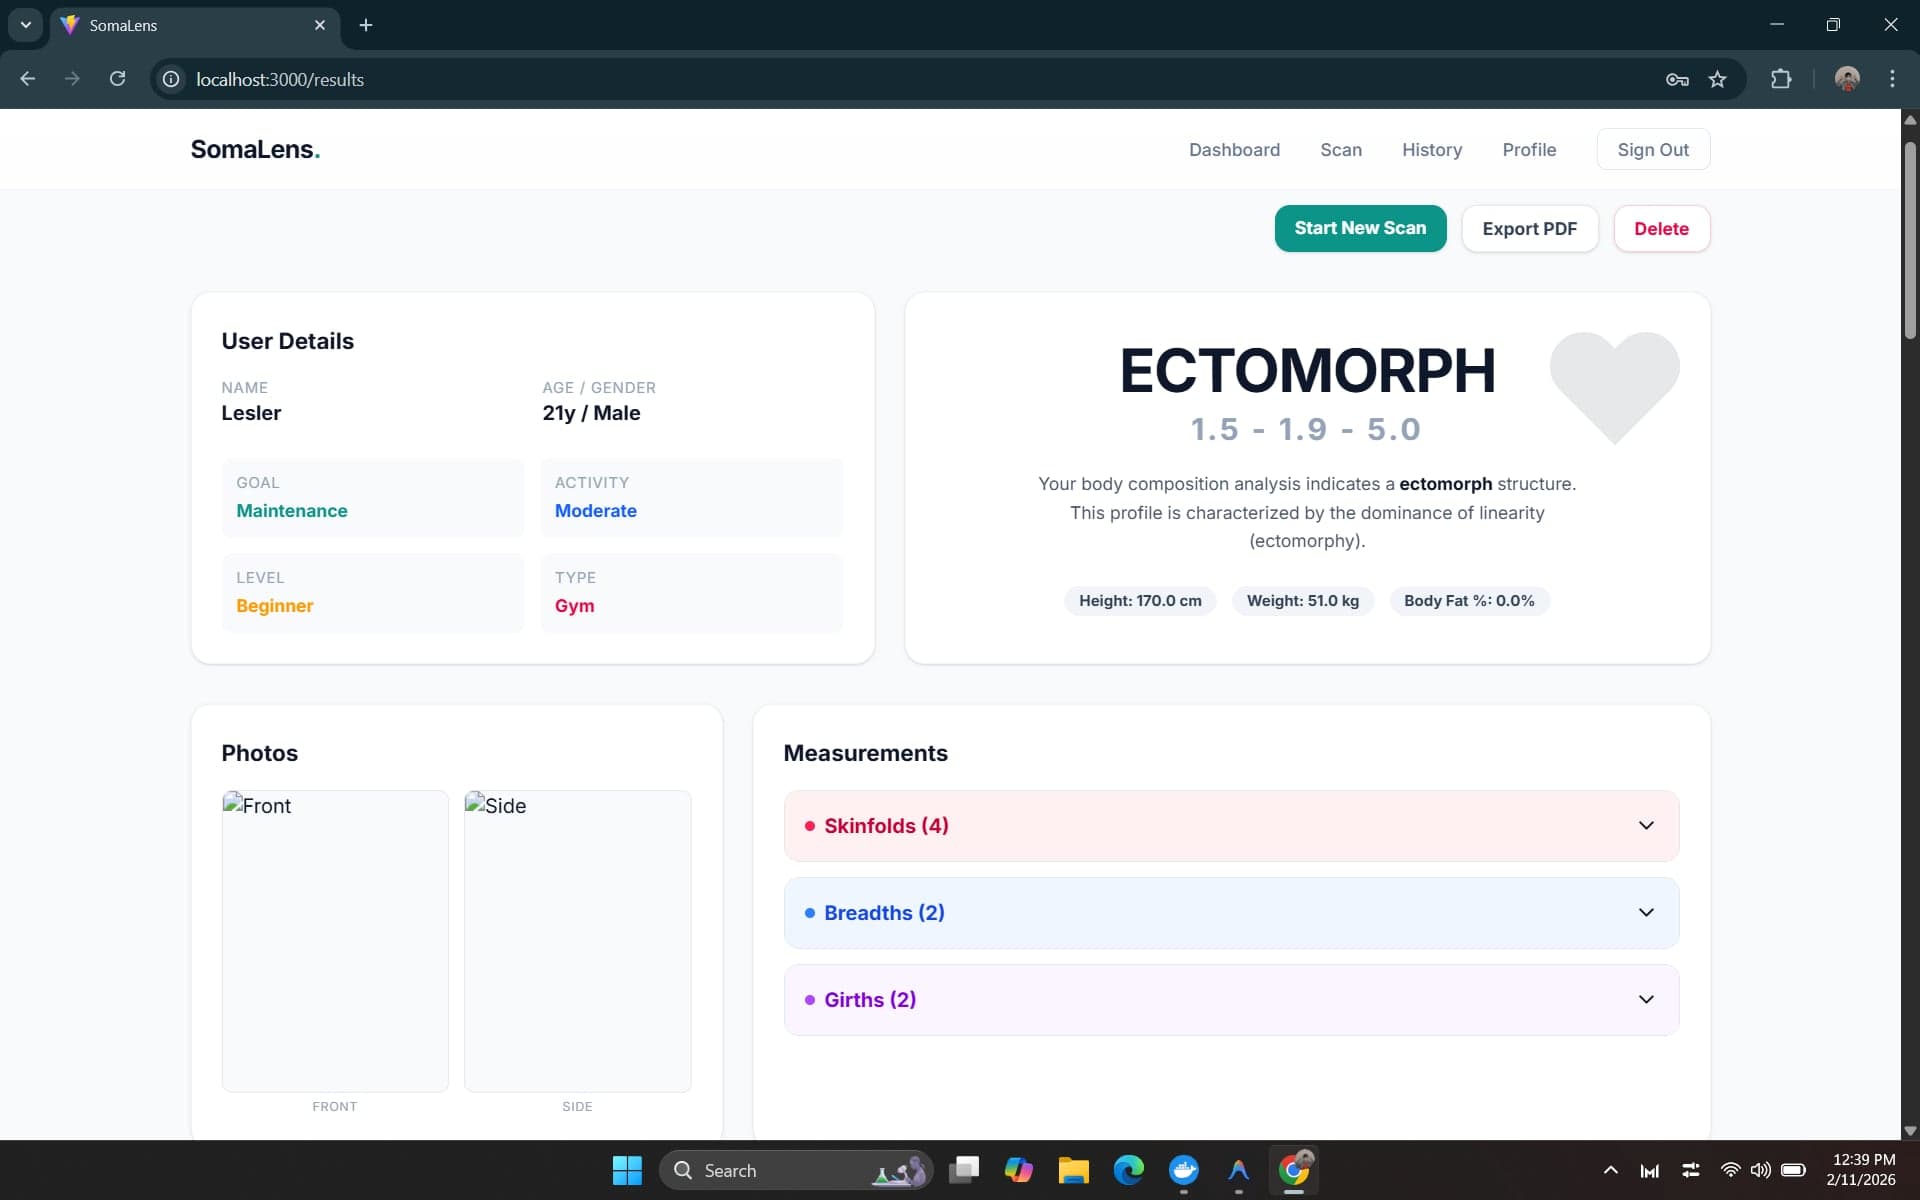Screen dimensions: 1920x1200
Task: Click the Moderate activity value
Action: click(x=596, y=511)
